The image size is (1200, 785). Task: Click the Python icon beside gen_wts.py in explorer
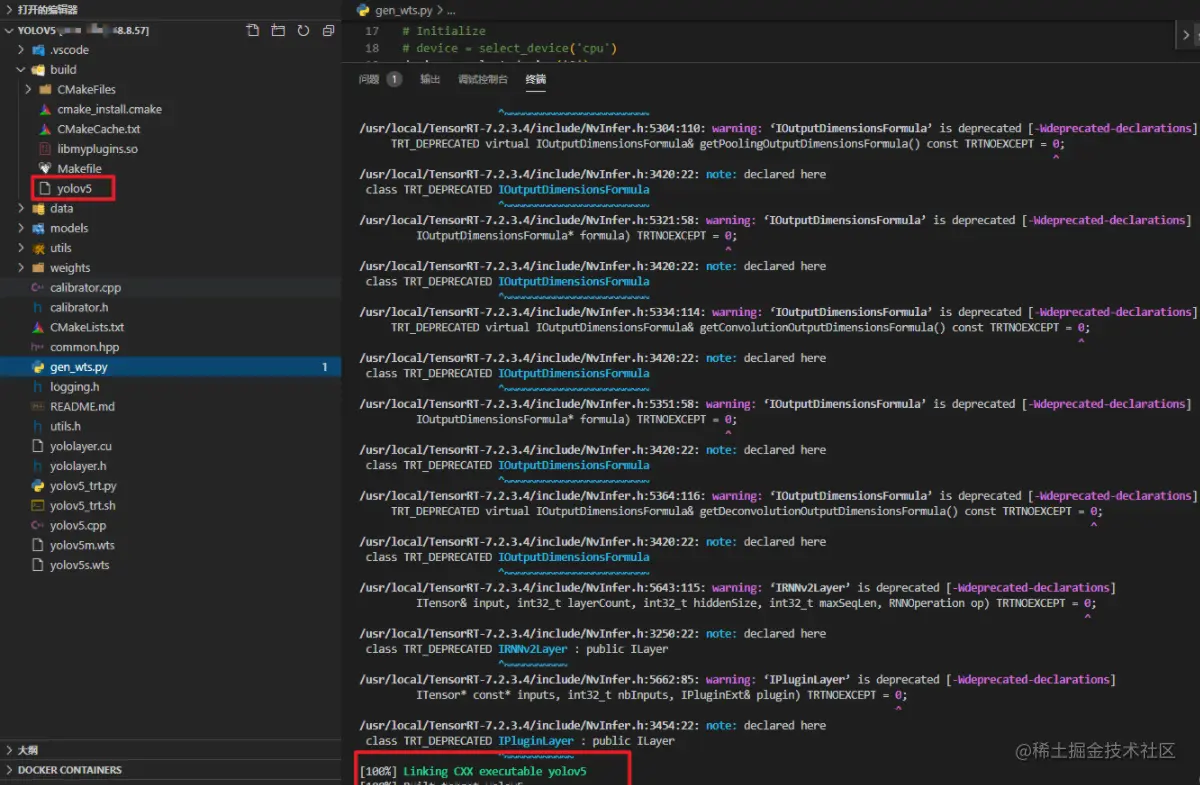point(37,367)
